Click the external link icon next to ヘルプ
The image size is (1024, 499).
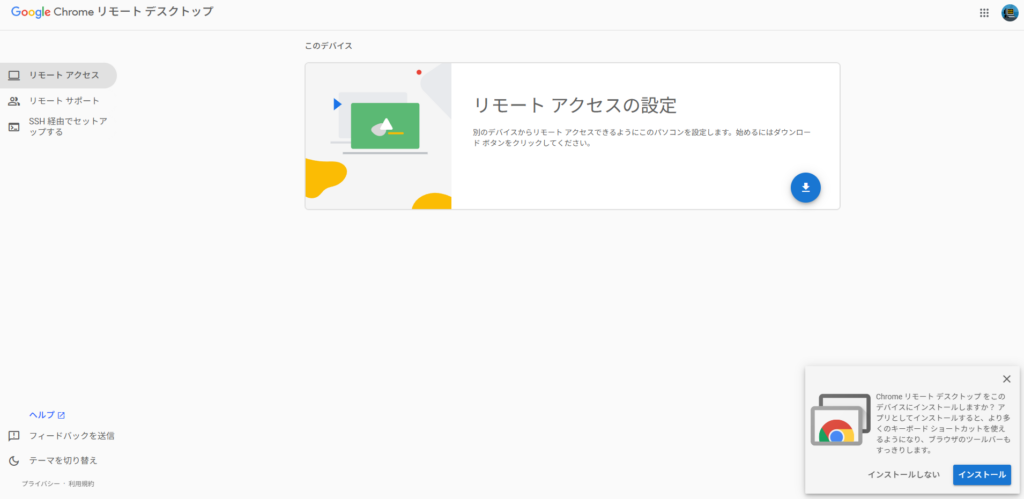point(61,415)
